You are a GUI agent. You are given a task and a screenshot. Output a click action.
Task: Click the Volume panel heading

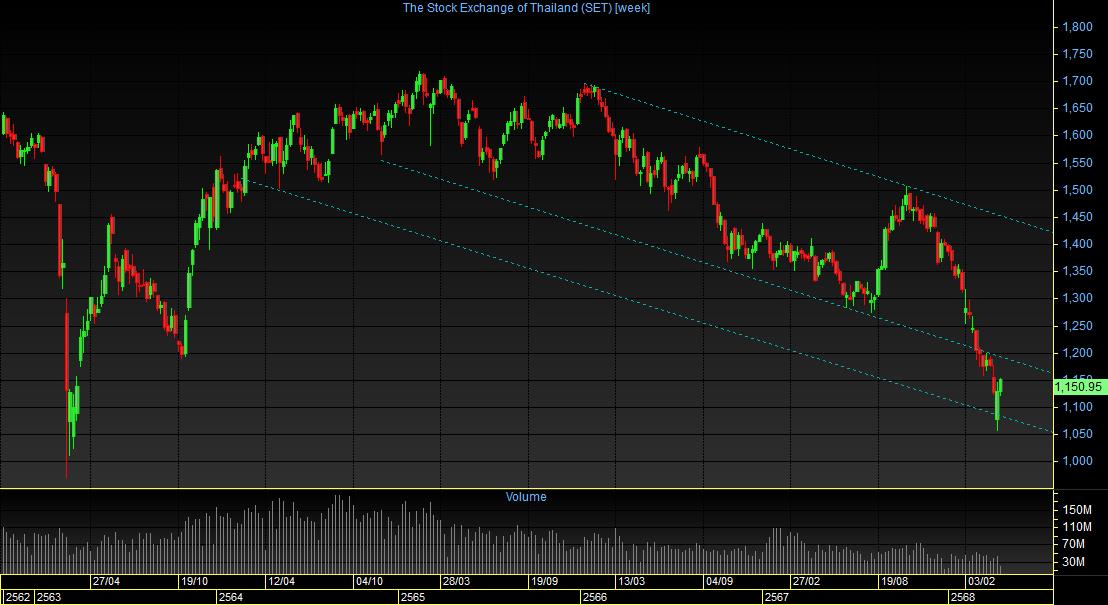point(526,497)
